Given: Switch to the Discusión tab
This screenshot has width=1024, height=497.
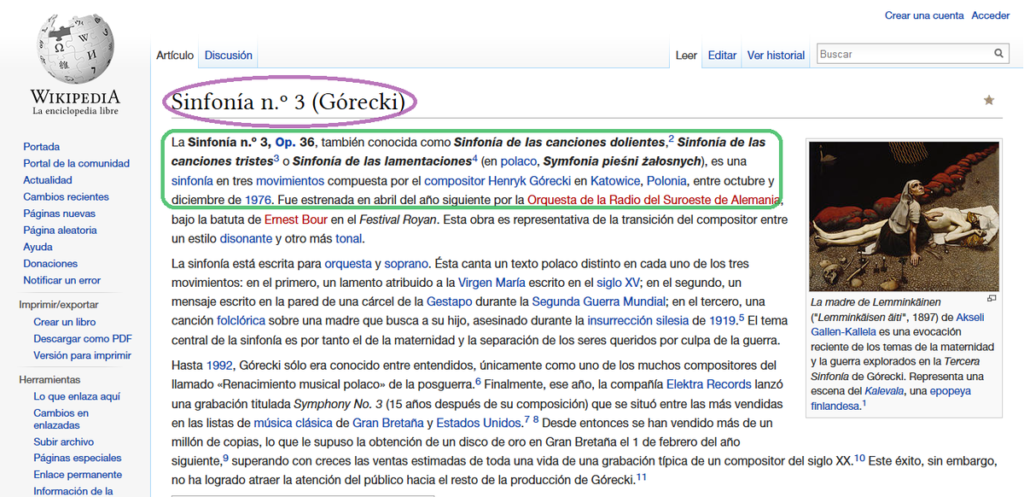Looking at the screenshot, I should 228,55.
